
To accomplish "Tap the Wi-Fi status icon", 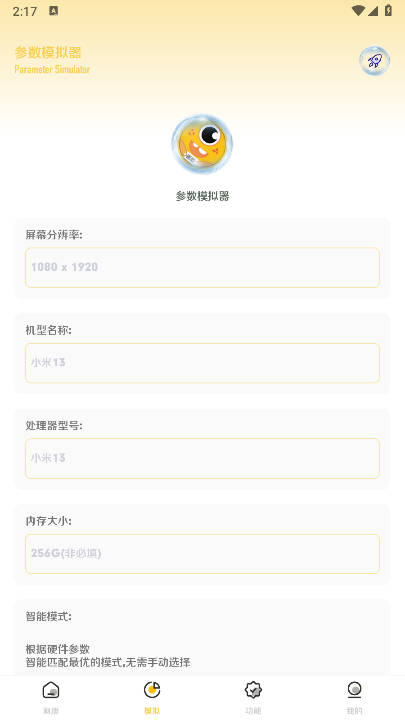I will [358, 11].
